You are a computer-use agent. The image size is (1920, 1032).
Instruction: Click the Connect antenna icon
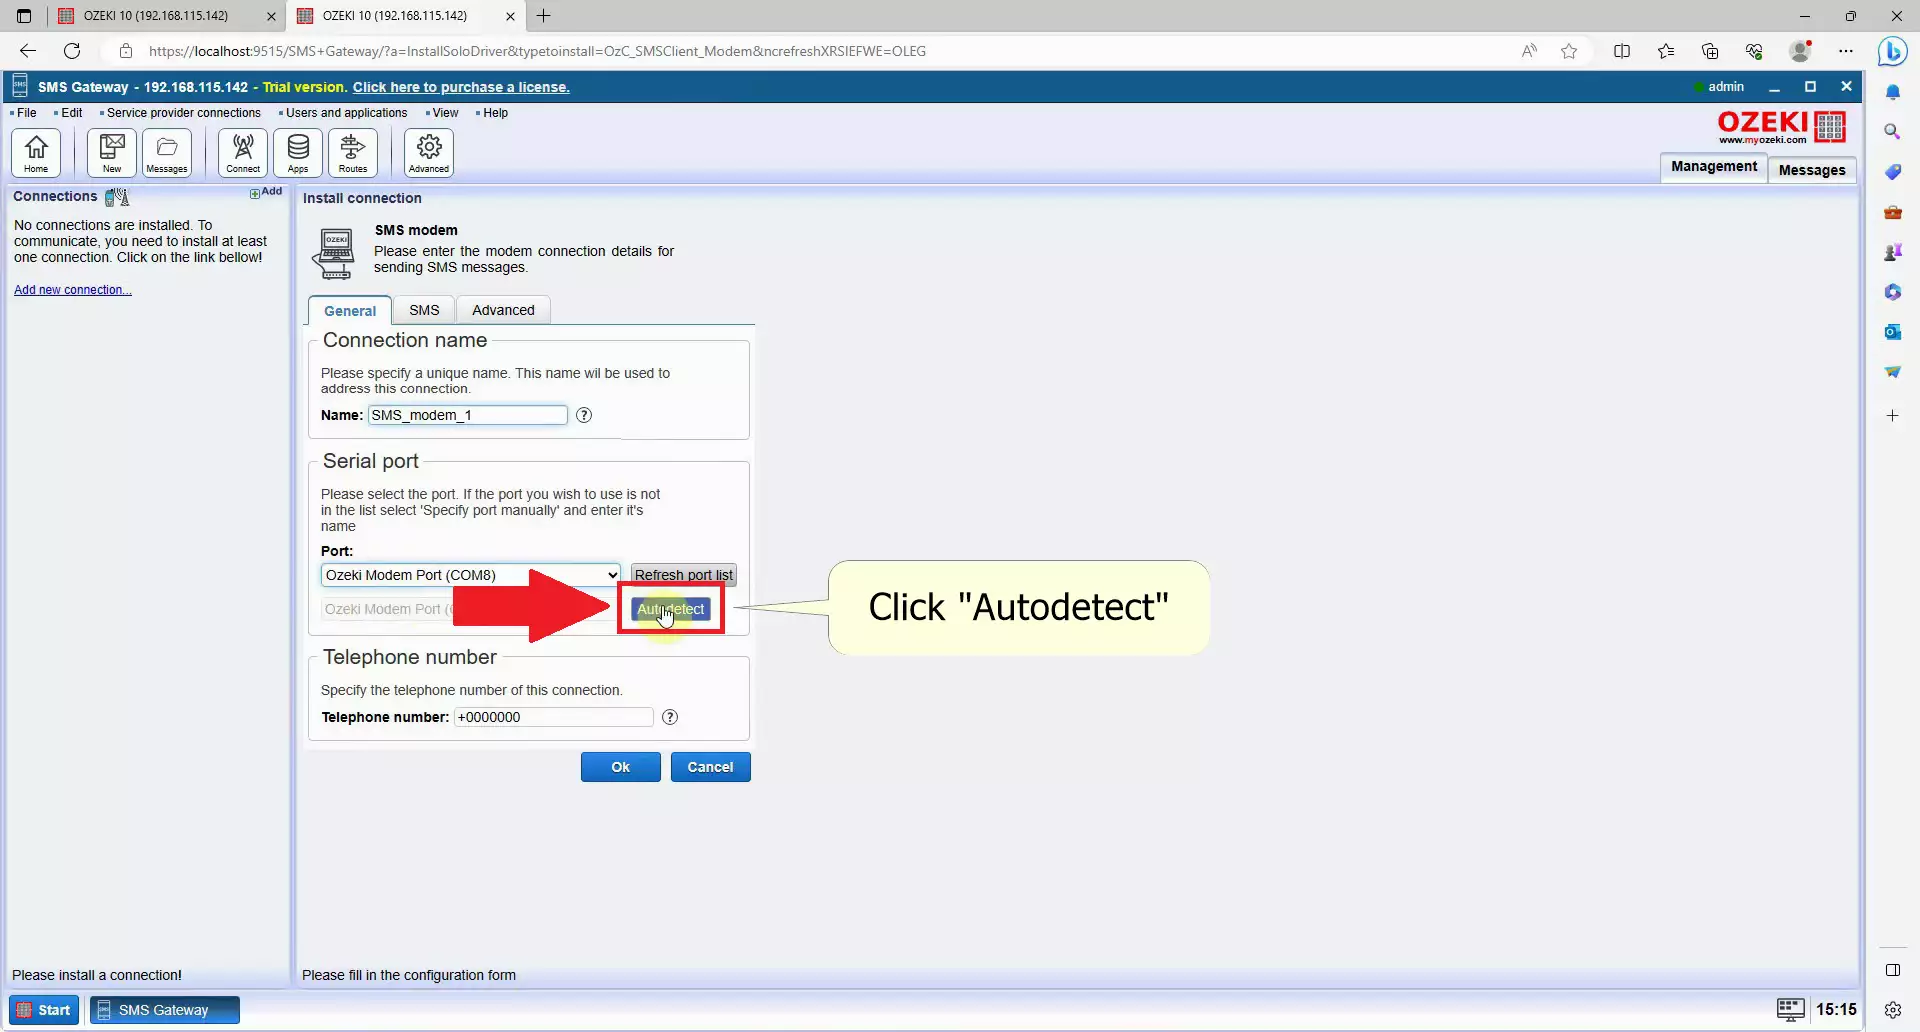[x=243, y=153]
